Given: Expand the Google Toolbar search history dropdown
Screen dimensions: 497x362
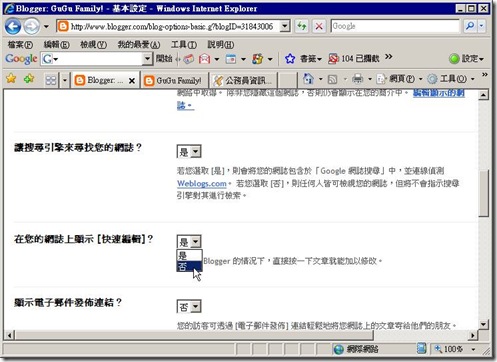Looking at the screenshot, I should (147, 59).
